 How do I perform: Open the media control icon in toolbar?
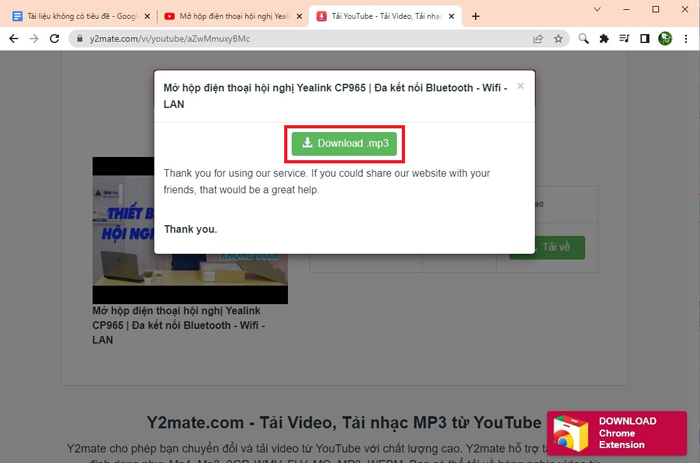624,39
